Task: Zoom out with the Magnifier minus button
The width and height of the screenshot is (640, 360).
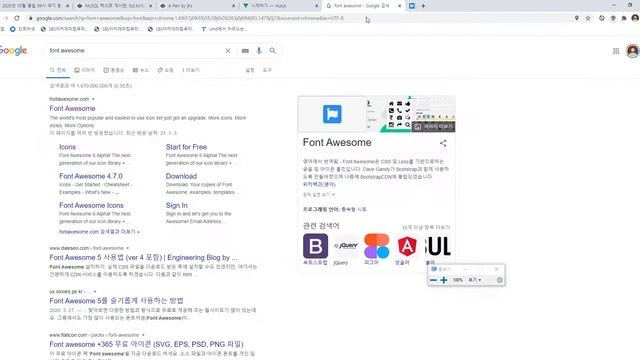Action: 433,280
